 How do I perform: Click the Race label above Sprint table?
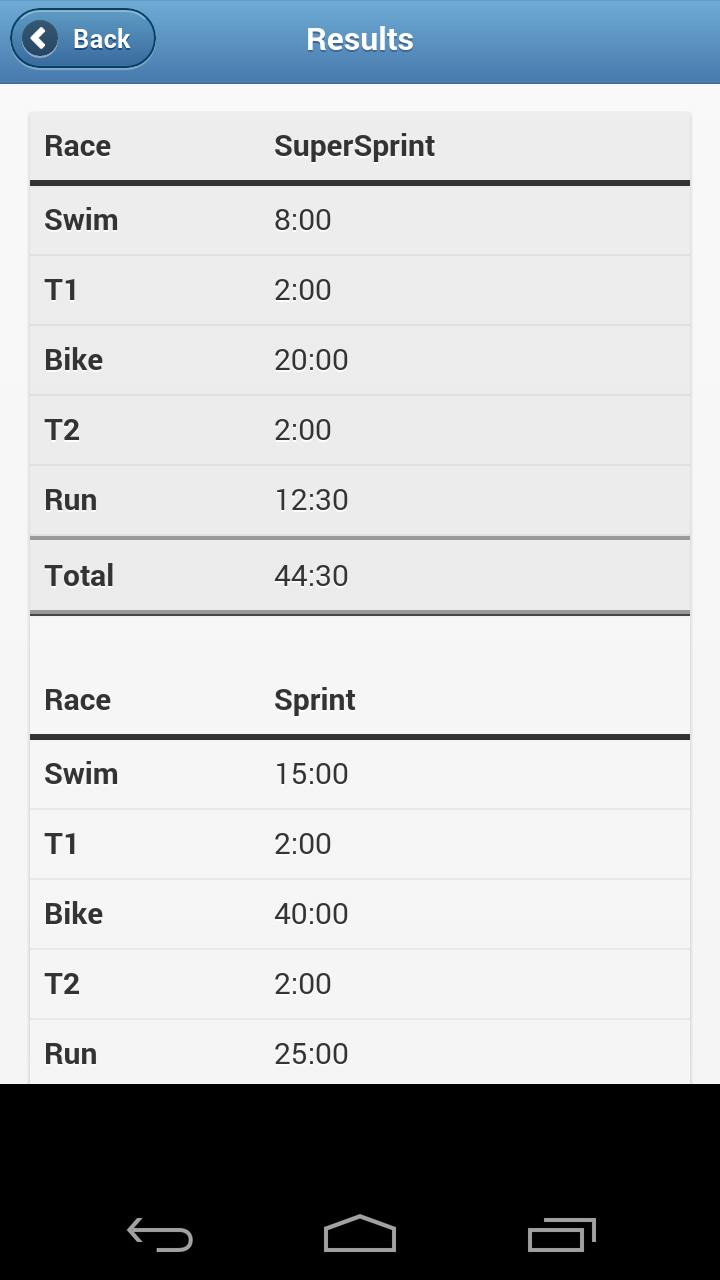tap(77, 700)
